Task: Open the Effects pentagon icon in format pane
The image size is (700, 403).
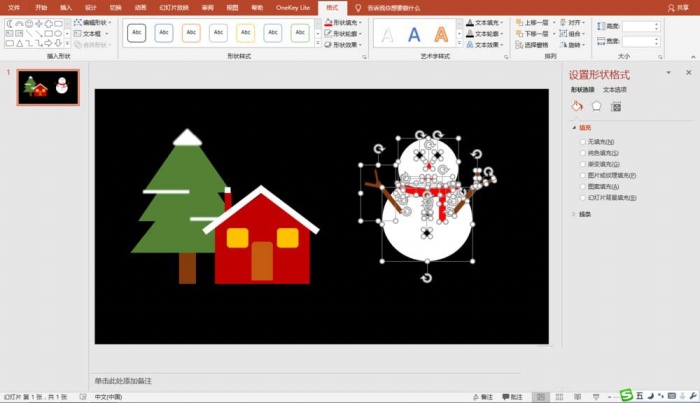Action: (x=596, y=106)
